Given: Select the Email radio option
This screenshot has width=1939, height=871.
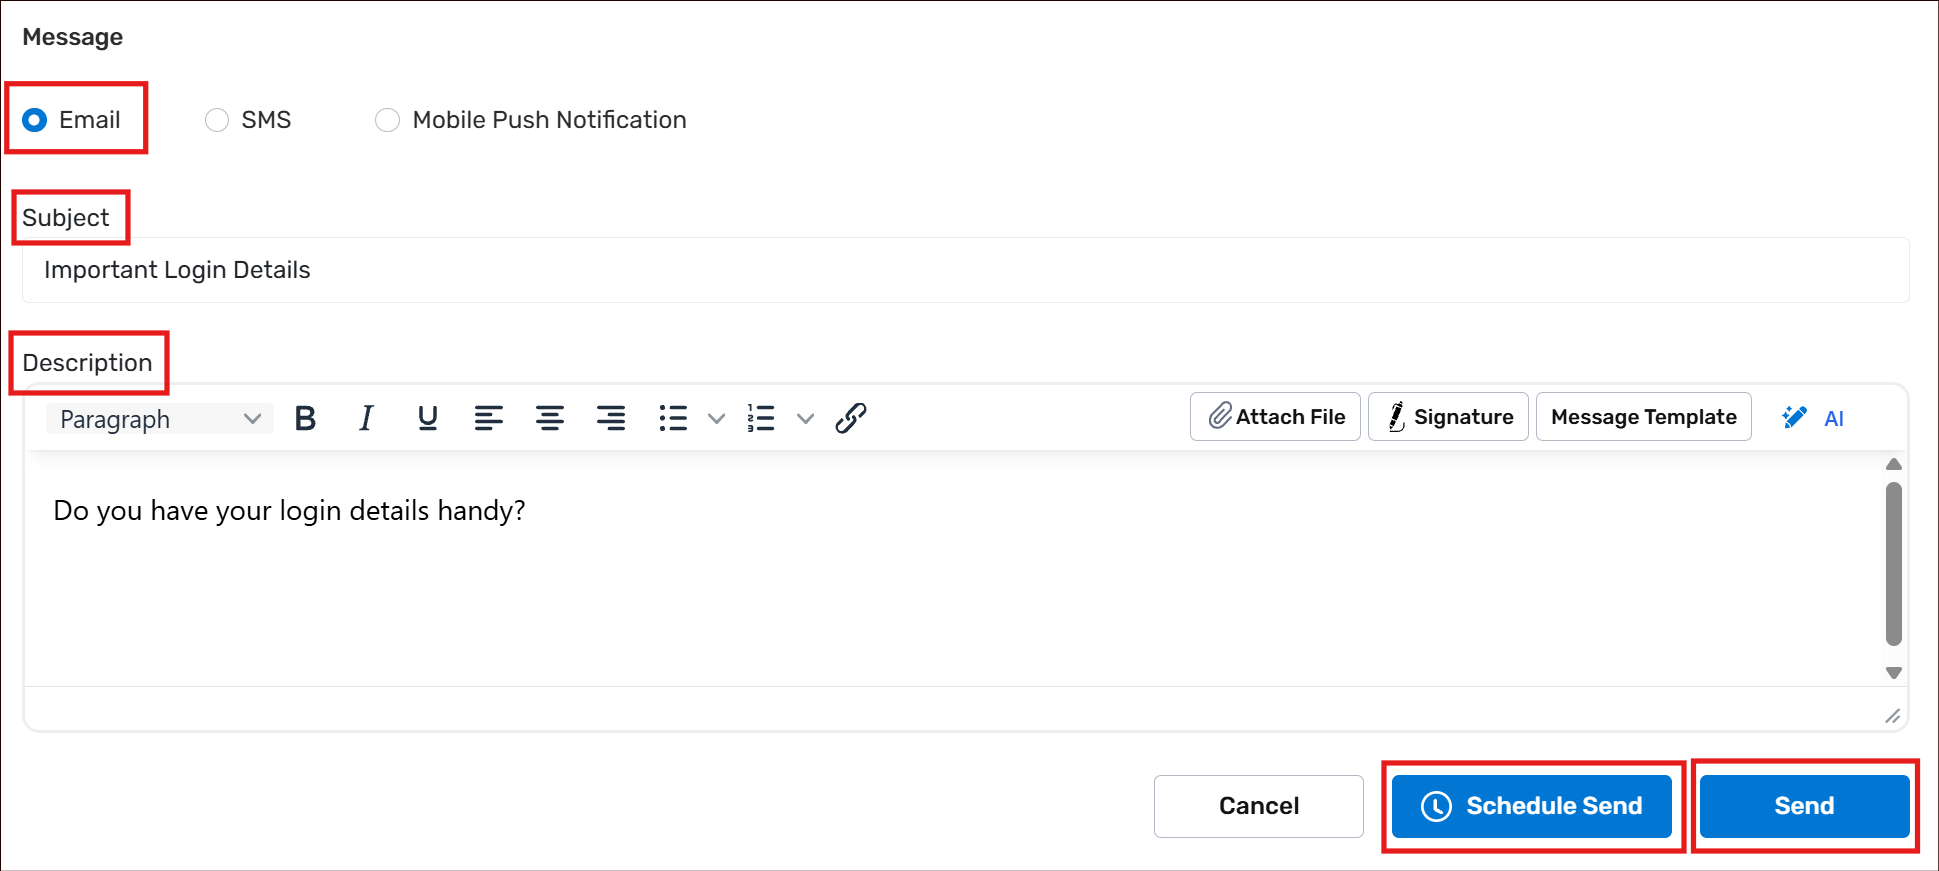Looking at the screenshot, I should point(35,120).
